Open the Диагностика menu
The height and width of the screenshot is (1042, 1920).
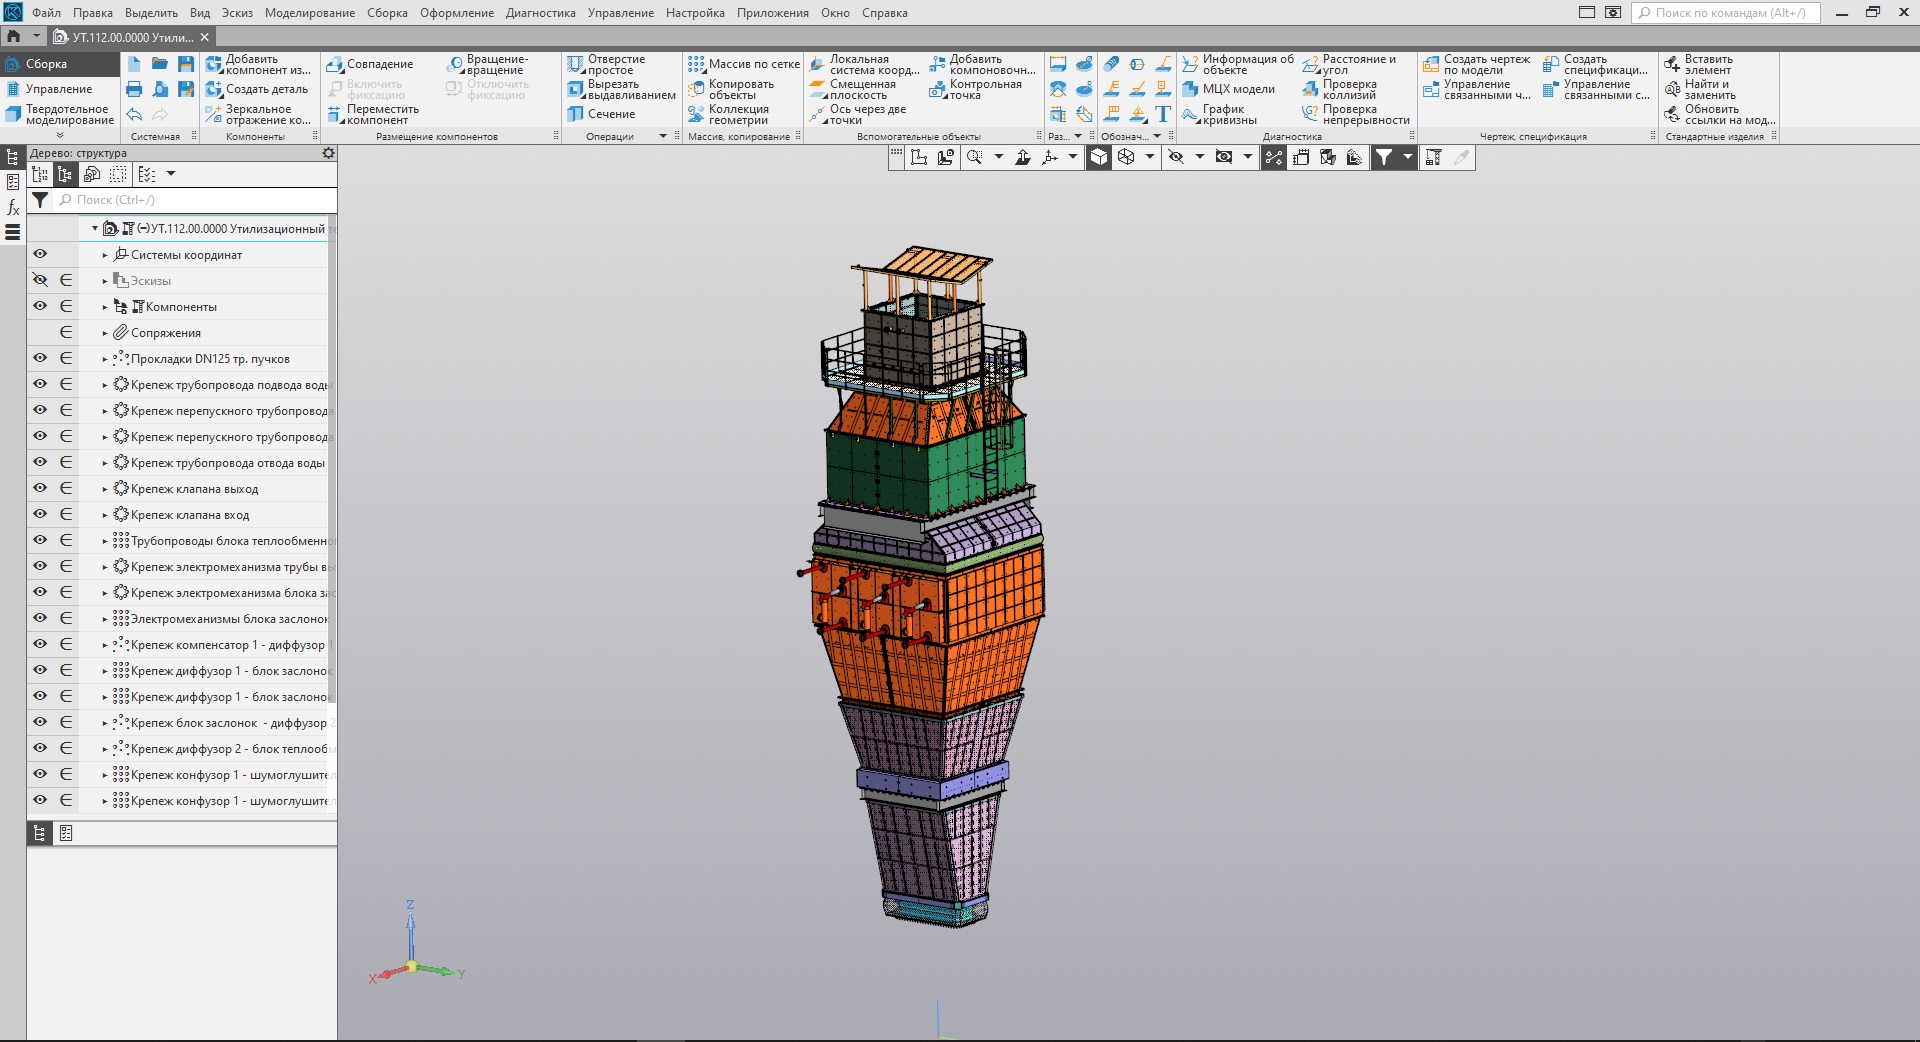pyautogui.click(x=540, y=13)
